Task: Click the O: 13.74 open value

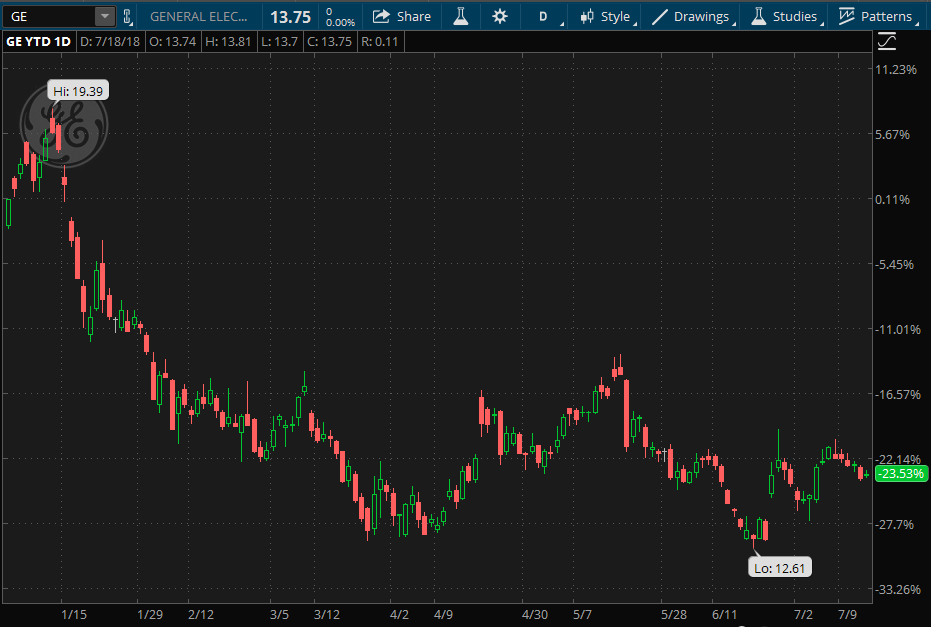Action: click(173, 42)
